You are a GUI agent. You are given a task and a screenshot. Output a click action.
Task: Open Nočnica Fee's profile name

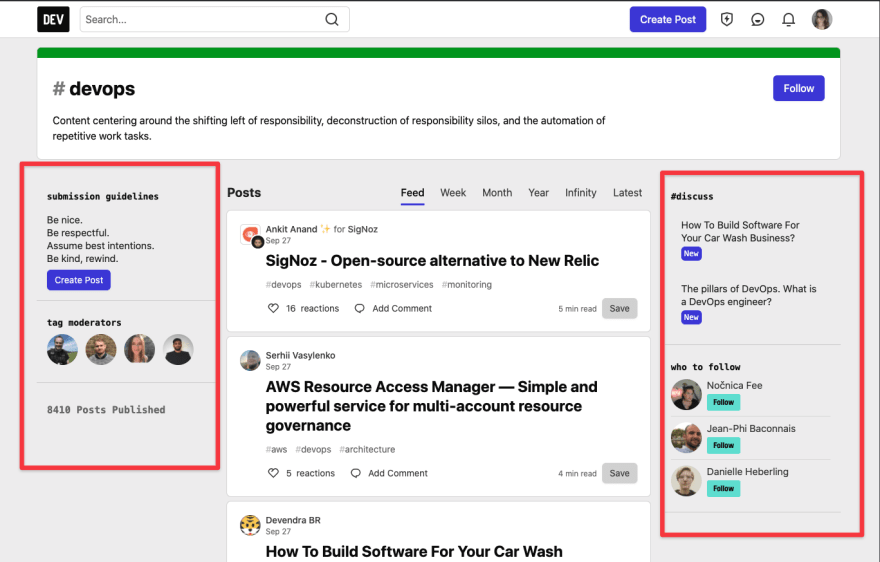734,385
